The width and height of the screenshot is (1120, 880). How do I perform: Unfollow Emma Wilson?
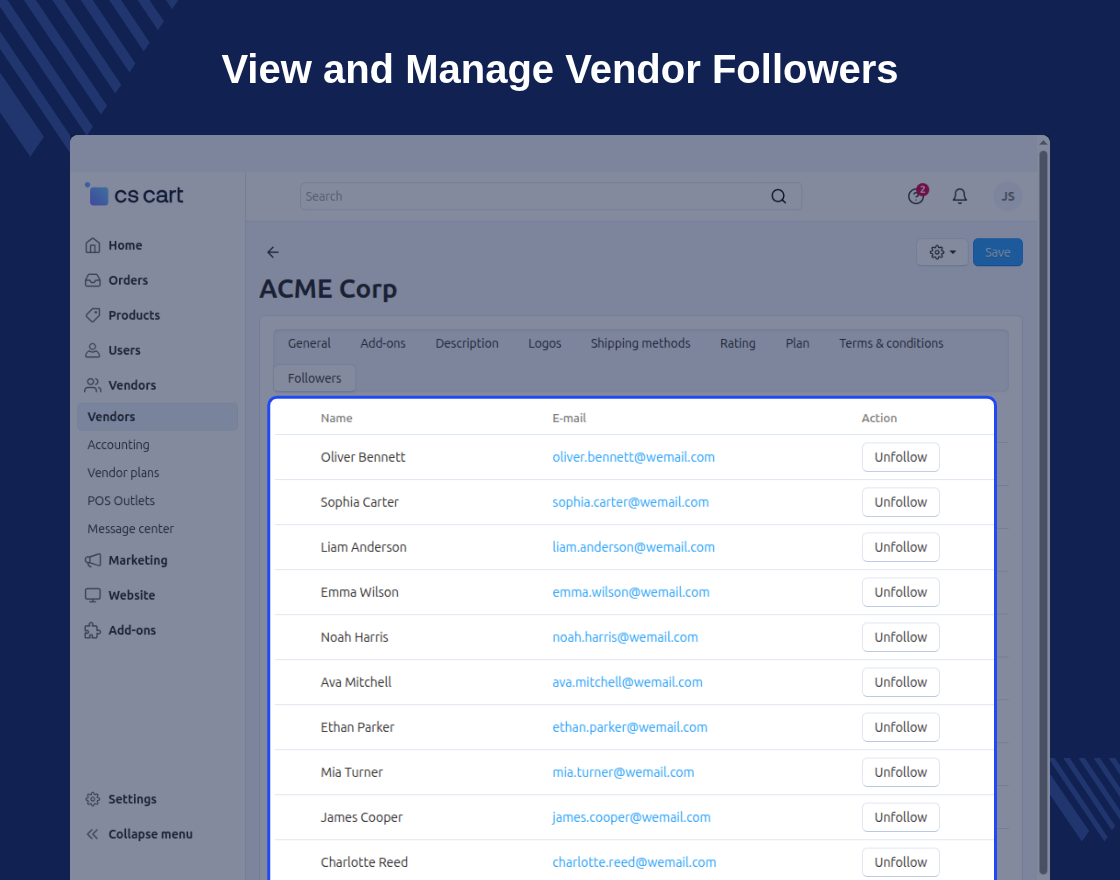coord(900,592)
